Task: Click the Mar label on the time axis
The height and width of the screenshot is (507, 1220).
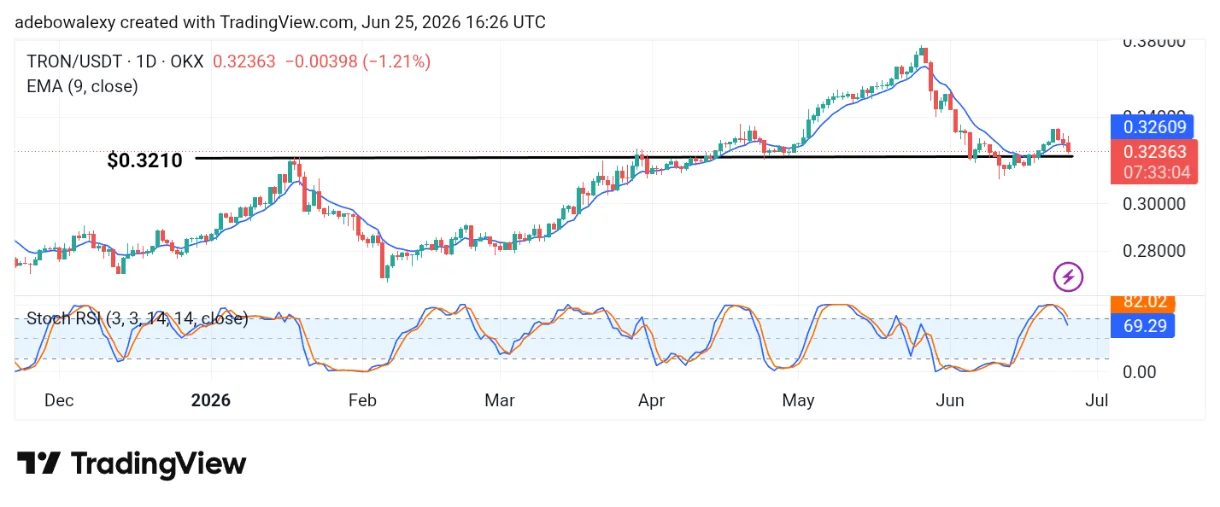Action: pos(499,400)
